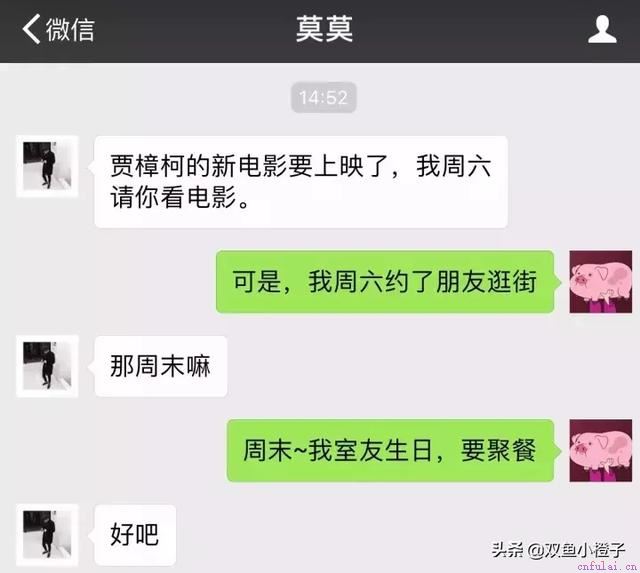Select the 那周末嘛 message bubble
Viewport: 640px width, 573px height.
[x=161, y=366]
